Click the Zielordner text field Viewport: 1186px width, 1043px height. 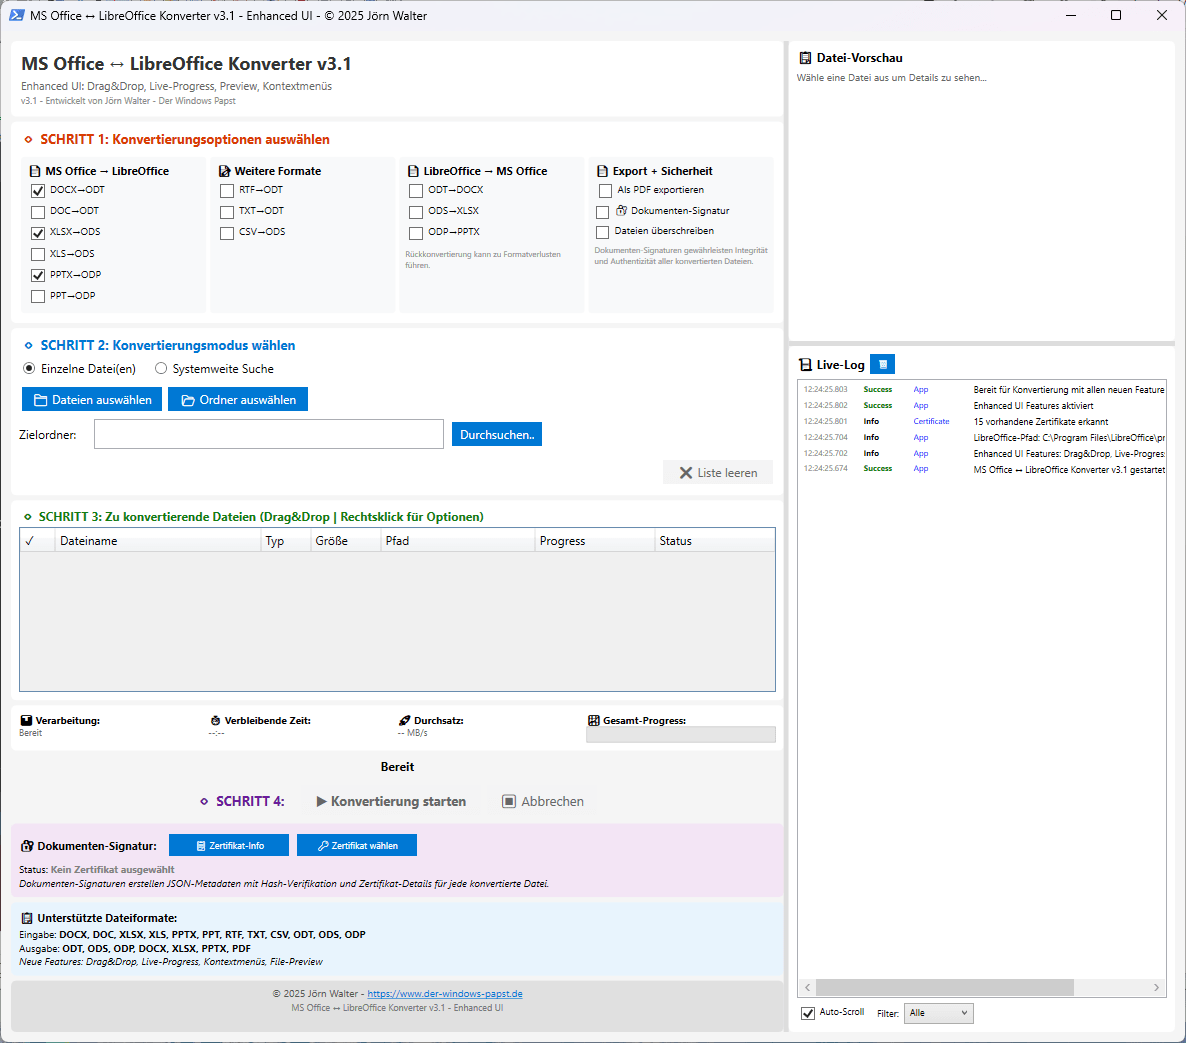click(269, 434)
